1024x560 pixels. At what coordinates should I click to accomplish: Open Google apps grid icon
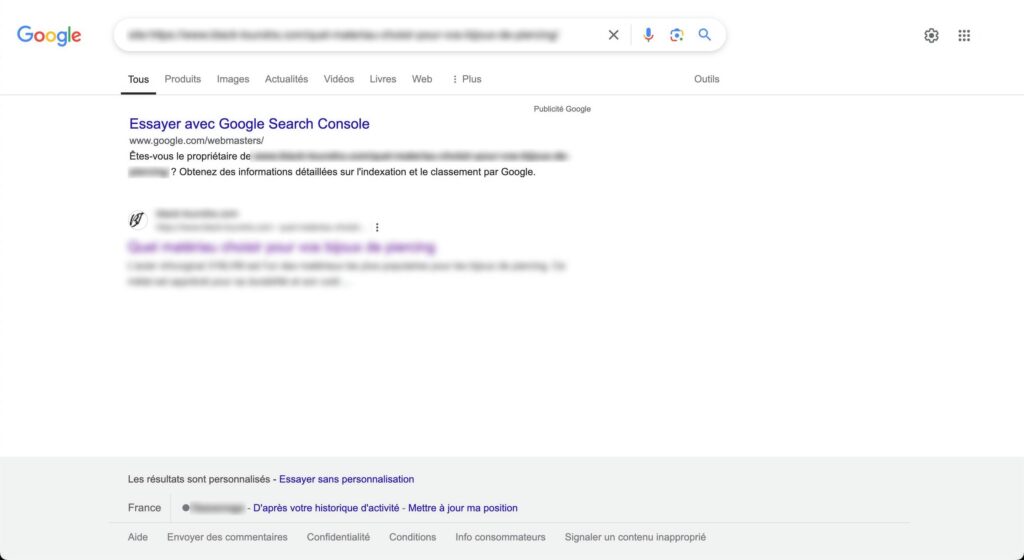tap(964, 35)
